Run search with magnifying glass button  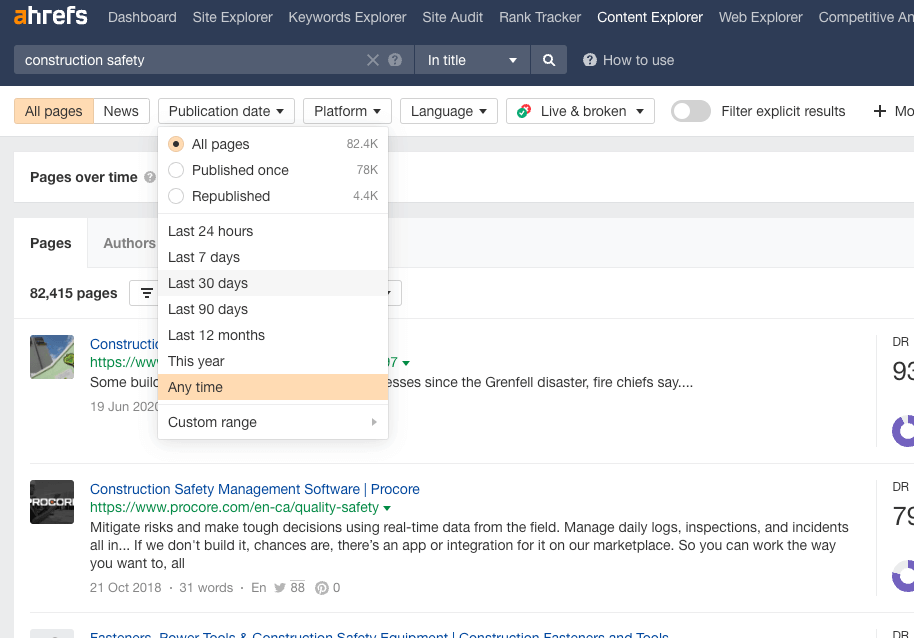(549, 60)
